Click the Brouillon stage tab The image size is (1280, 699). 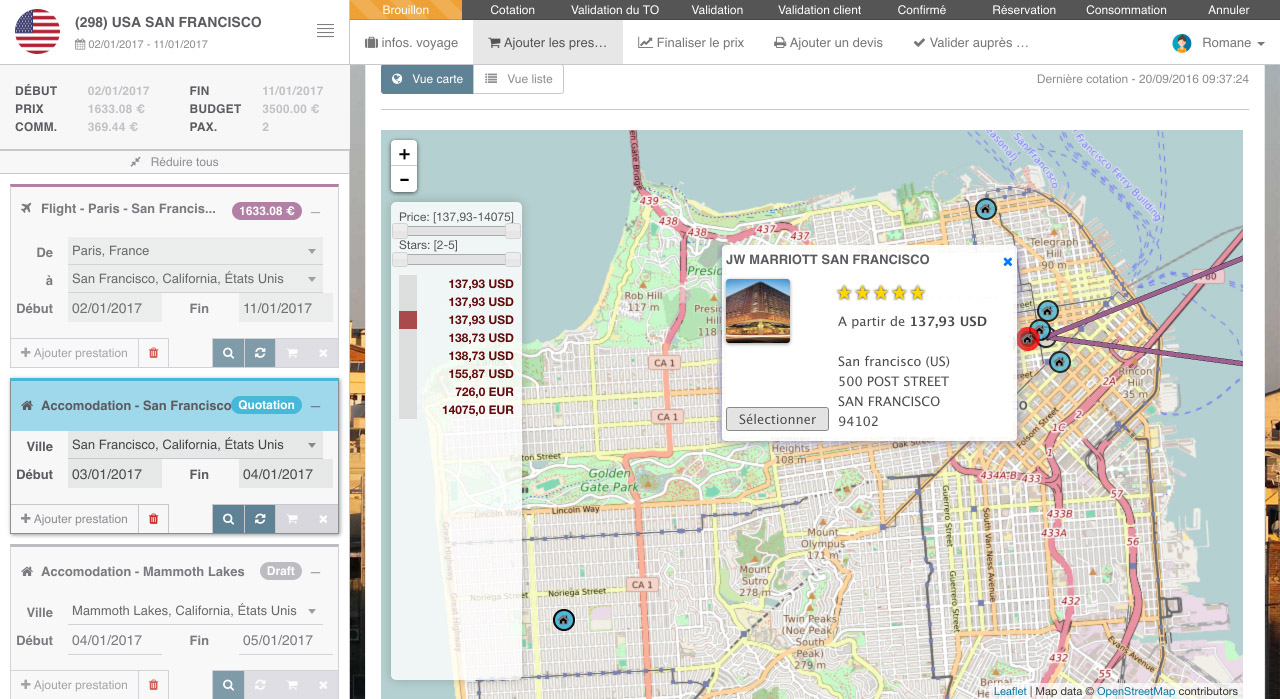coord(405,10)
